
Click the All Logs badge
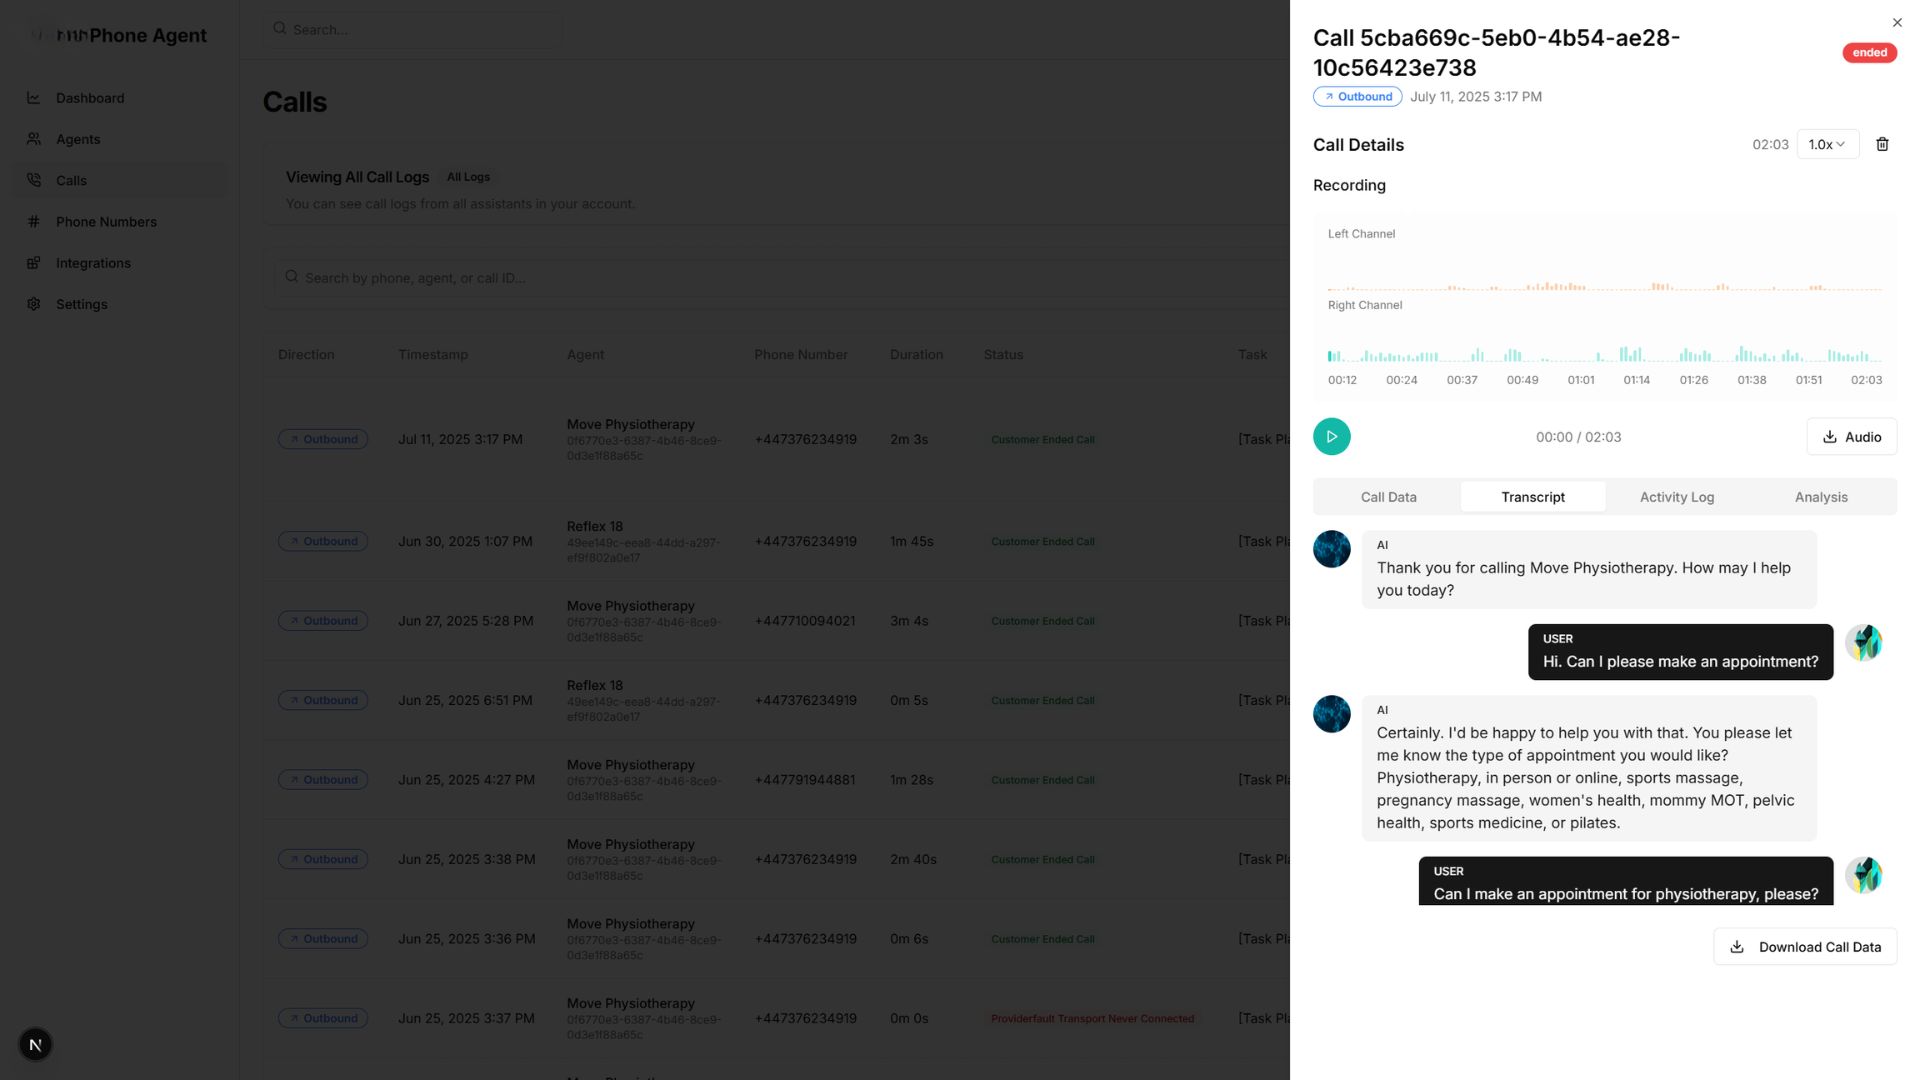coord(468,177)
